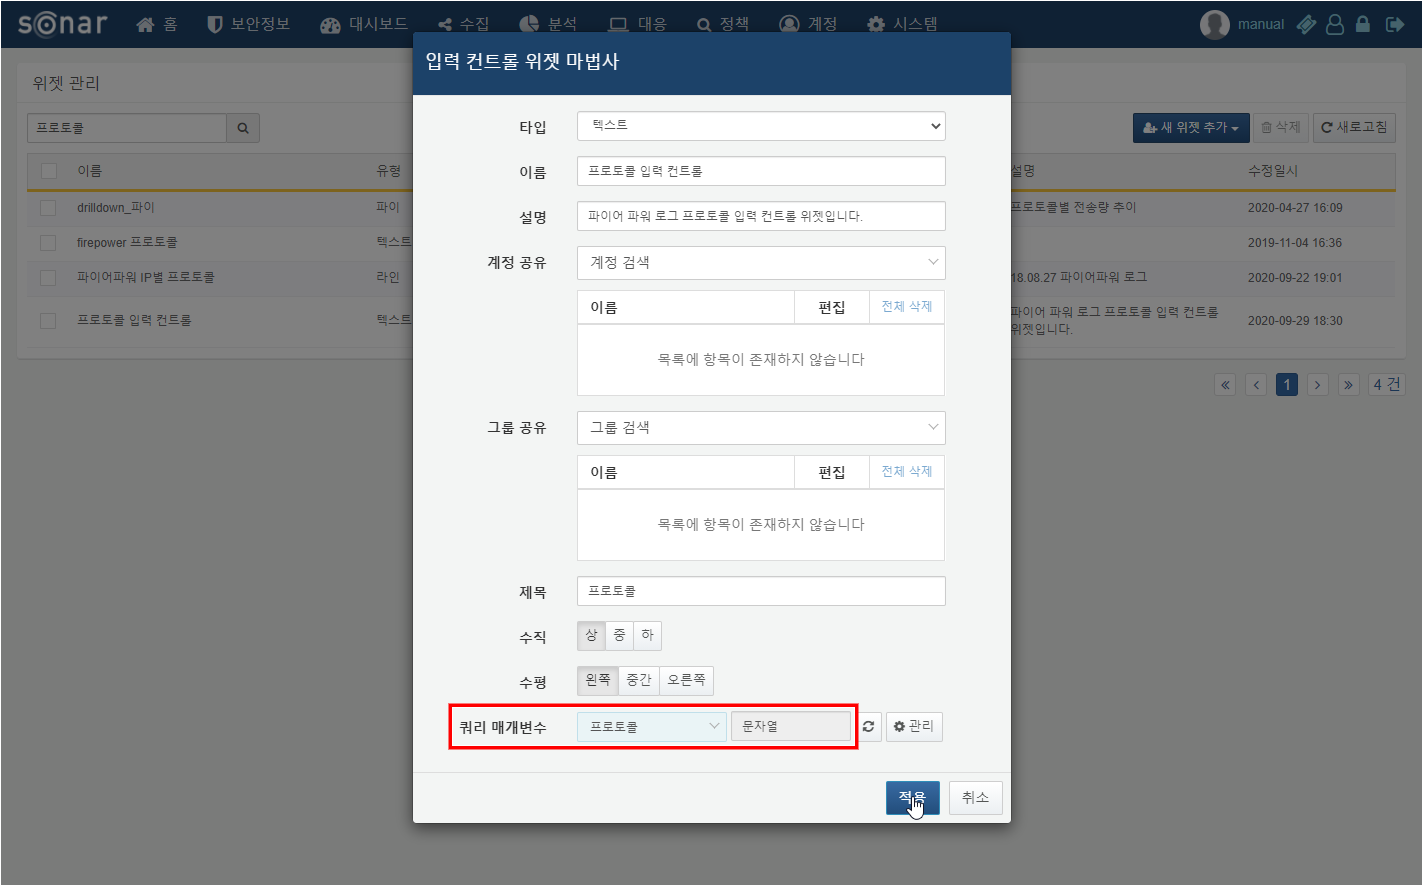Open the 홈 menu
Image resolution: width=1423 pixels, height=886 pixels.
pos(157,24)
